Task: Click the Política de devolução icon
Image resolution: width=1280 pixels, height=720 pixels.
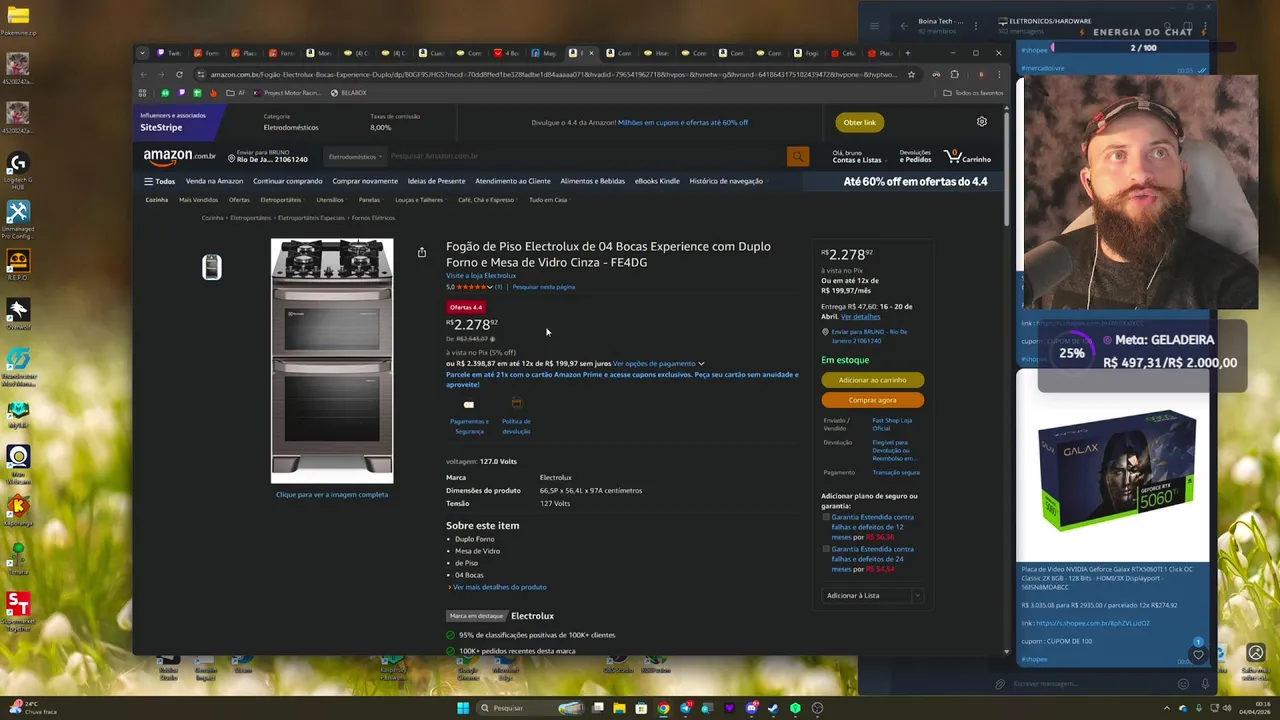Action: [x=516, y=404]
